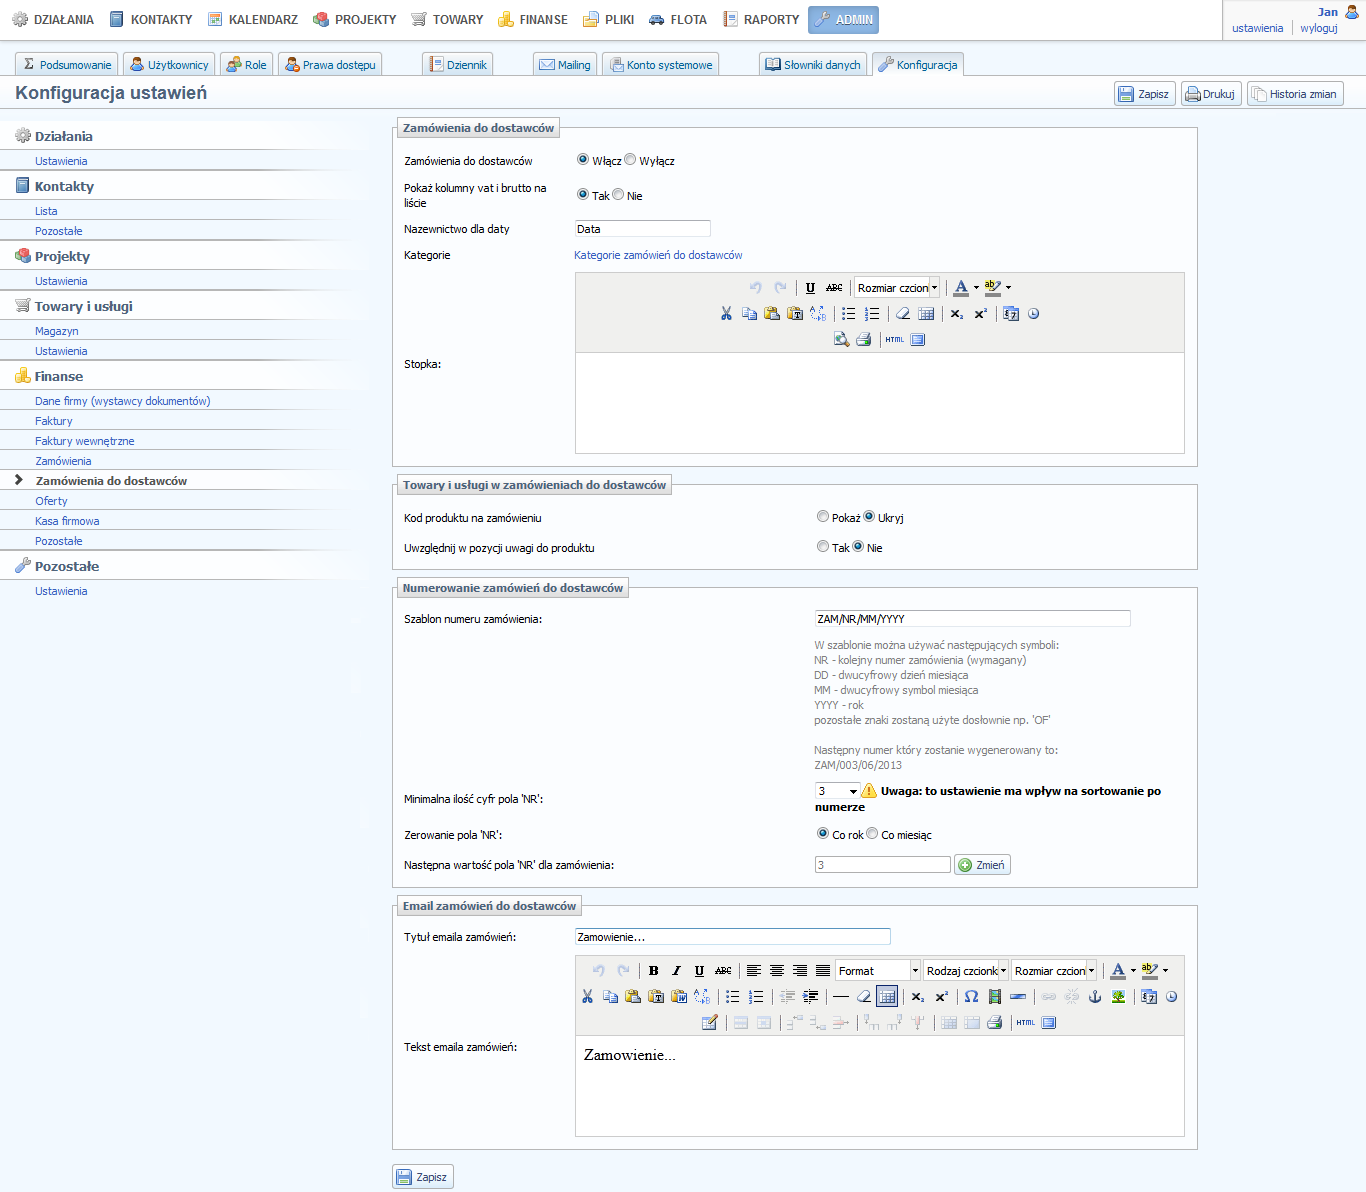The width and height of the screenshot is (1366, 1192).
Task: Open the FINANSE main menu
Action: [532, 20]
